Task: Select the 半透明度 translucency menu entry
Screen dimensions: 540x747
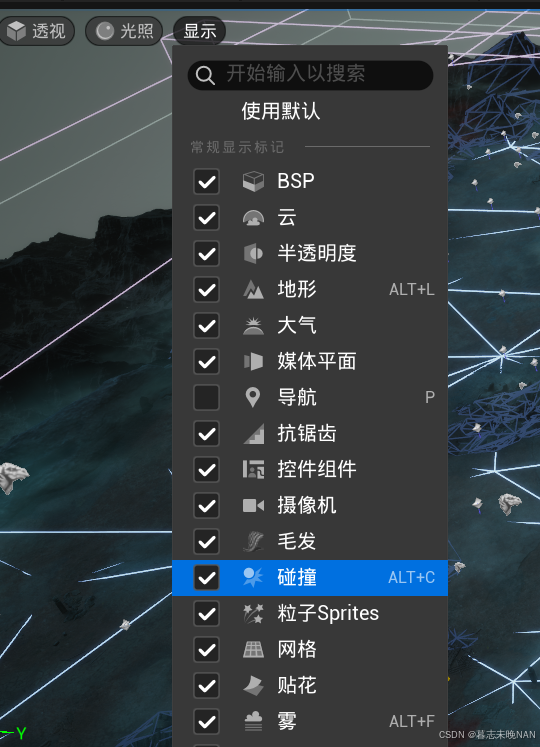Action: [x=310, y=253]
